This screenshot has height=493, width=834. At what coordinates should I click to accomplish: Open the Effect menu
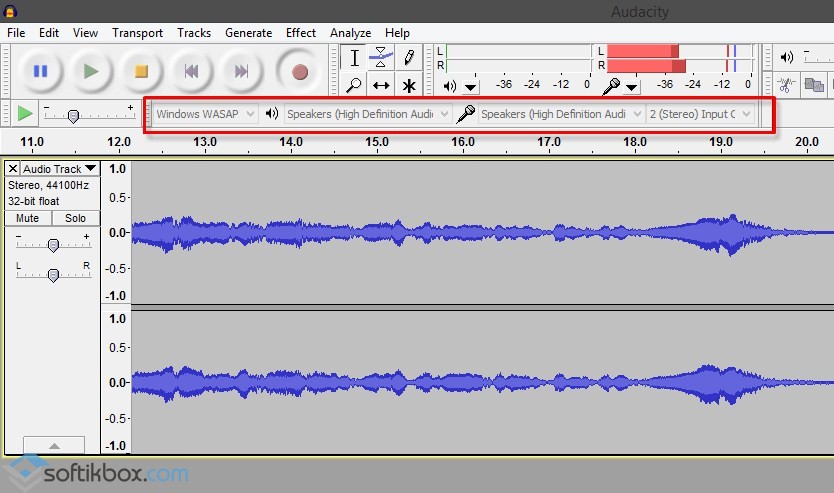tap(301, 33)
